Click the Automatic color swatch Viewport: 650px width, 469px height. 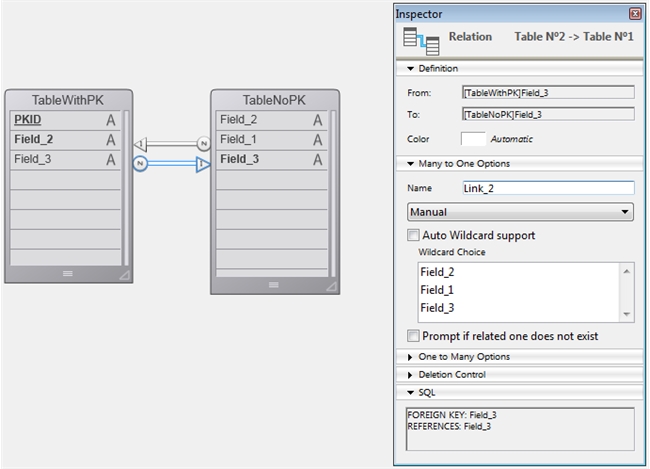click(x=473, y=139)
